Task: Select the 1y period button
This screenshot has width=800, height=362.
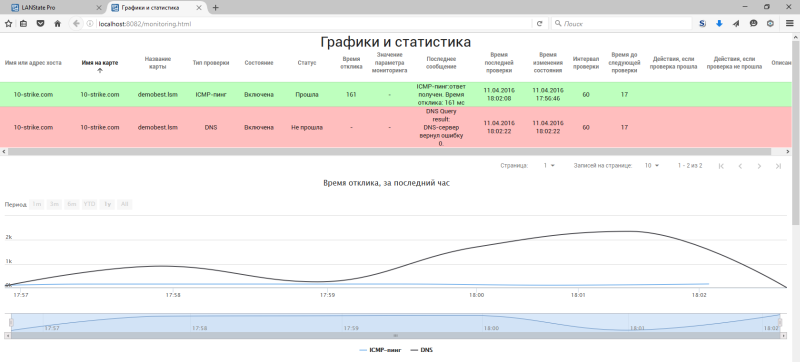Action: click(107, 204)
